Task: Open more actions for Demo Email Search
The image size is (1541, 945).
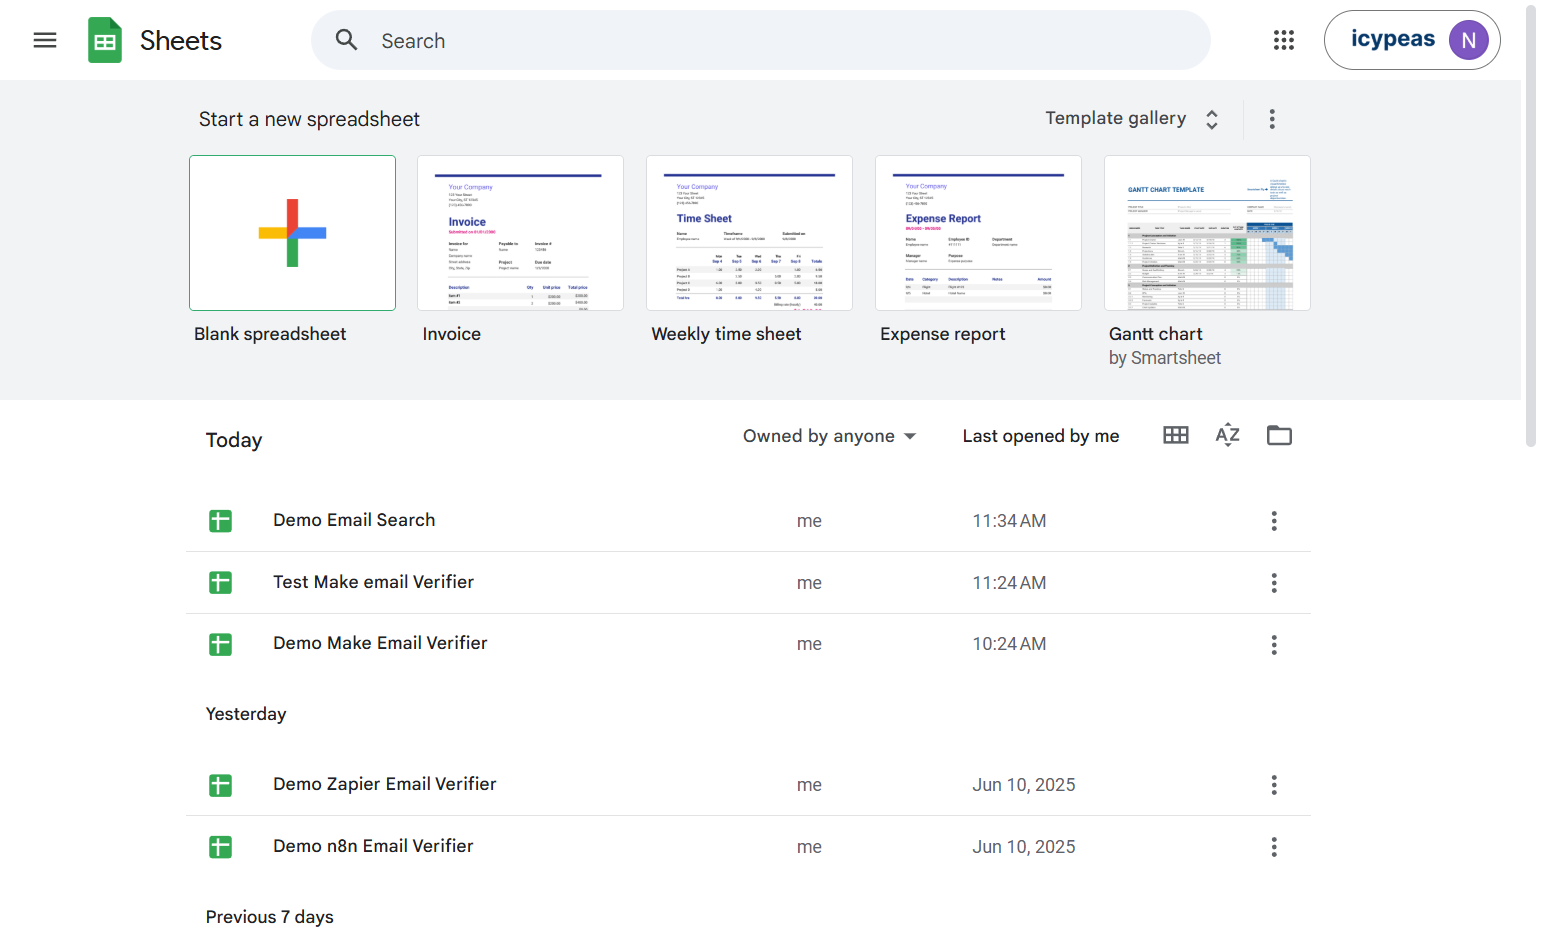Action: coord(1274,521)
